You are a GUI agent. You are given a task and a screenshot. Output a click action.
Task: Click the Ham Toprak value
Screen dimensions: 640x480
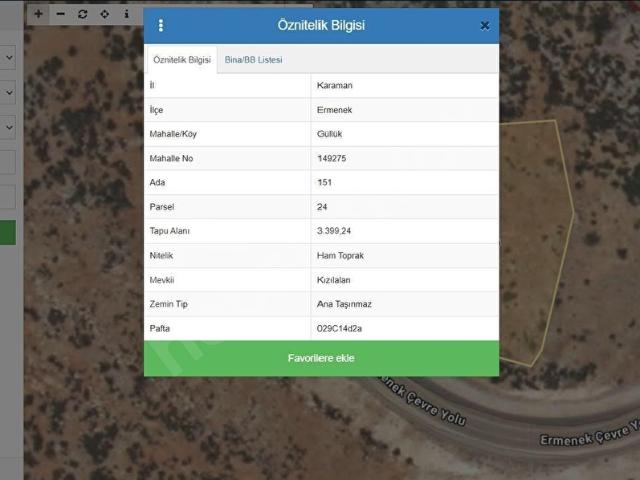click(x=340, y=256)
